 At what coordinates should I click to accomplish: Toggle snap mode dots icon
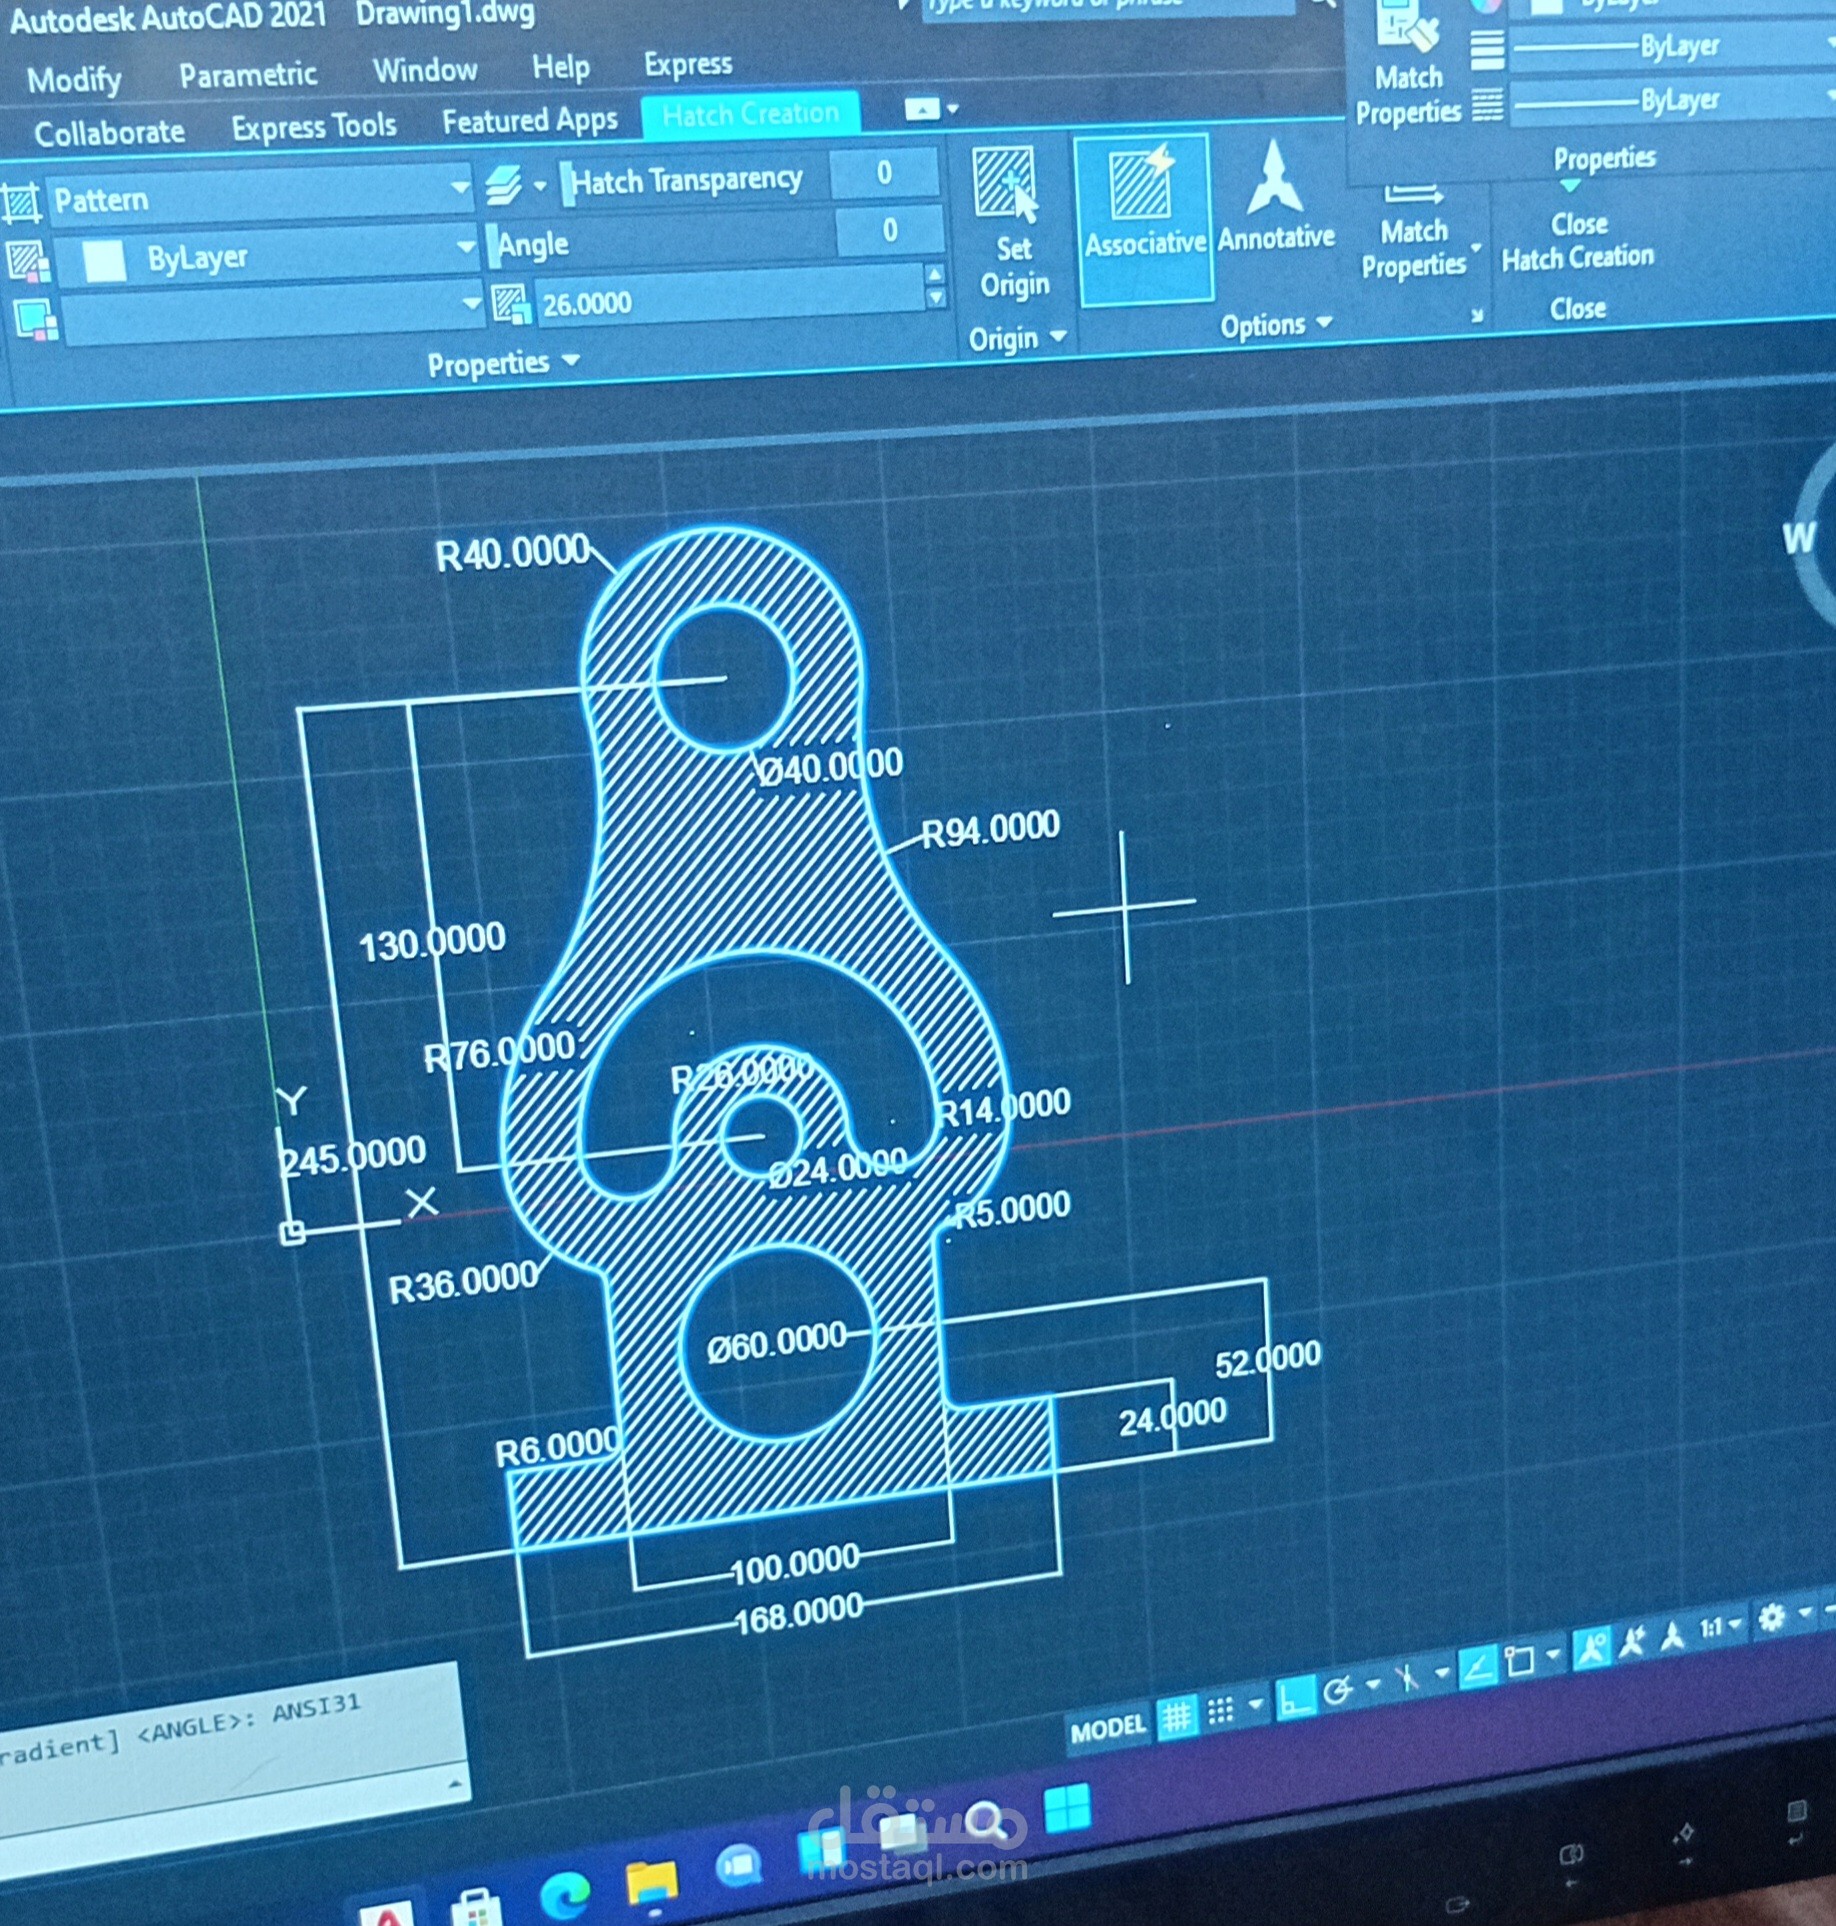pos(1220,1712)
